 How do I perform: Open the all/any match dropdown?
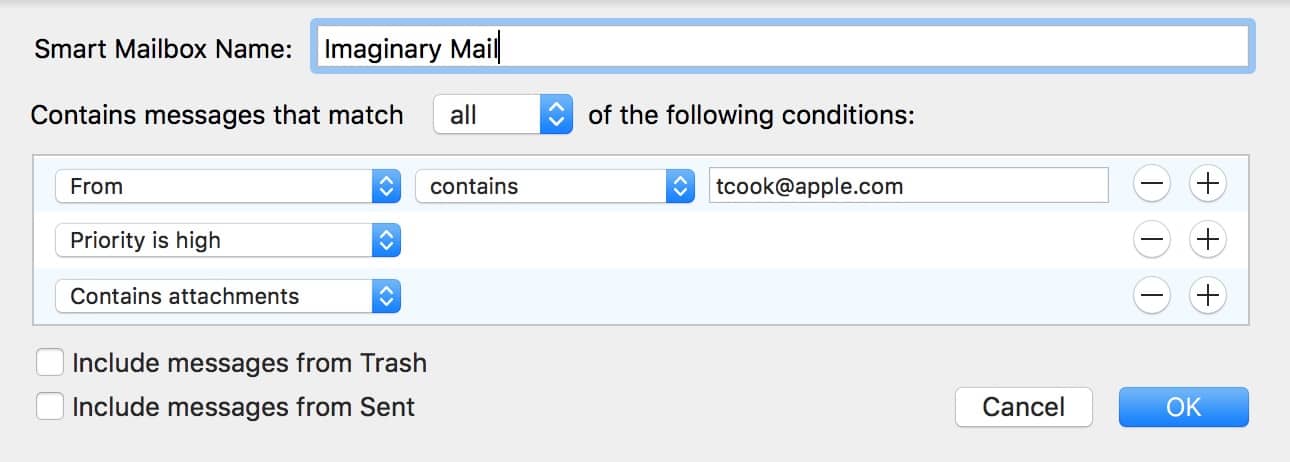[x=502, y=115]
